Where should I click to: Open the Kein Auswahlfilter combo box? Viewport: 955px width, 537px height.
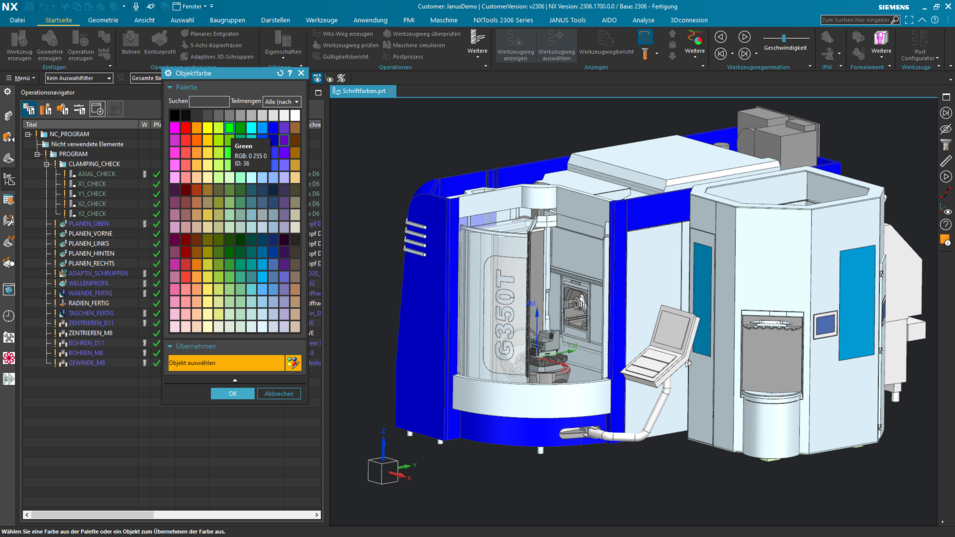click(x=79, y=78)
